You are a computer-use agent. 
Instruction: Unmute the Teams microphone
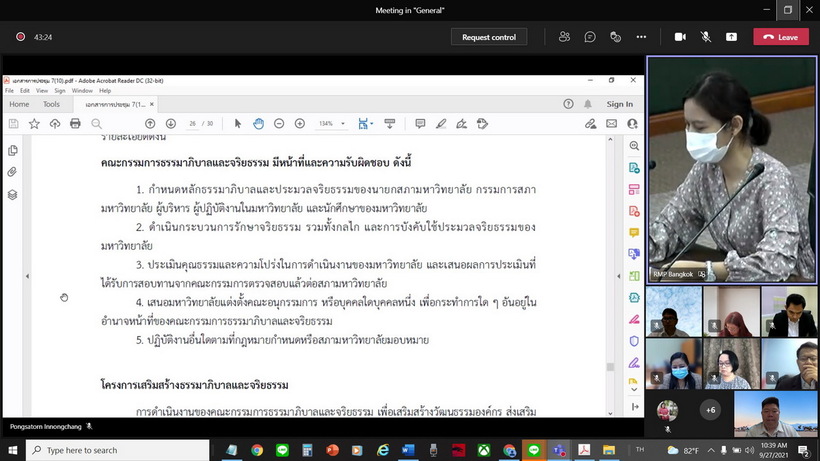coord(705,37)
